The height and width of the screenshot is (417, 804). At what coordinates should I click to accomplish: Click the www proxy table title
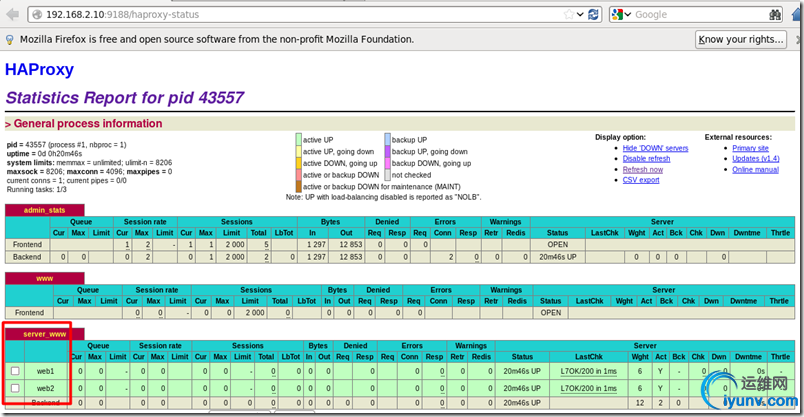coord(45,278)
